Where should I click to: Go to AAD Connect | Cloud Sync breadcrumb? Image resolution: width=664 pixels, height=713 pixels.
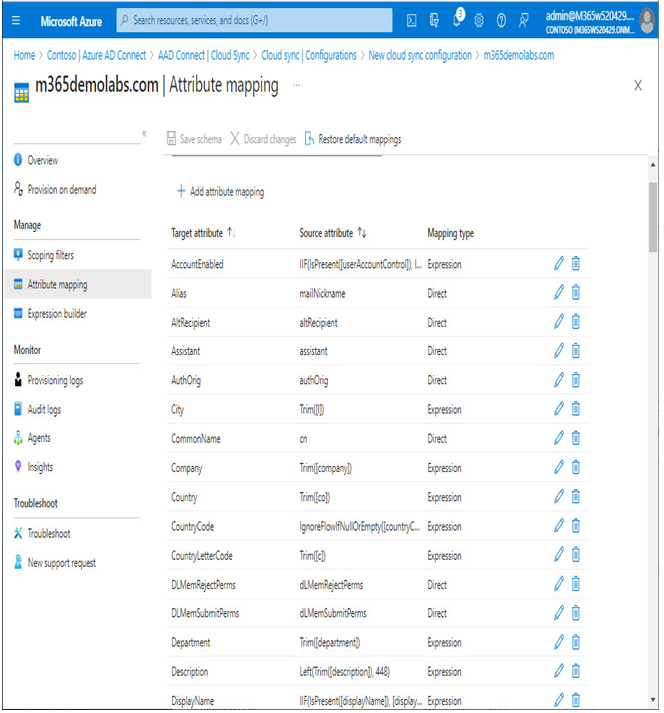click(x=204, y=55)
